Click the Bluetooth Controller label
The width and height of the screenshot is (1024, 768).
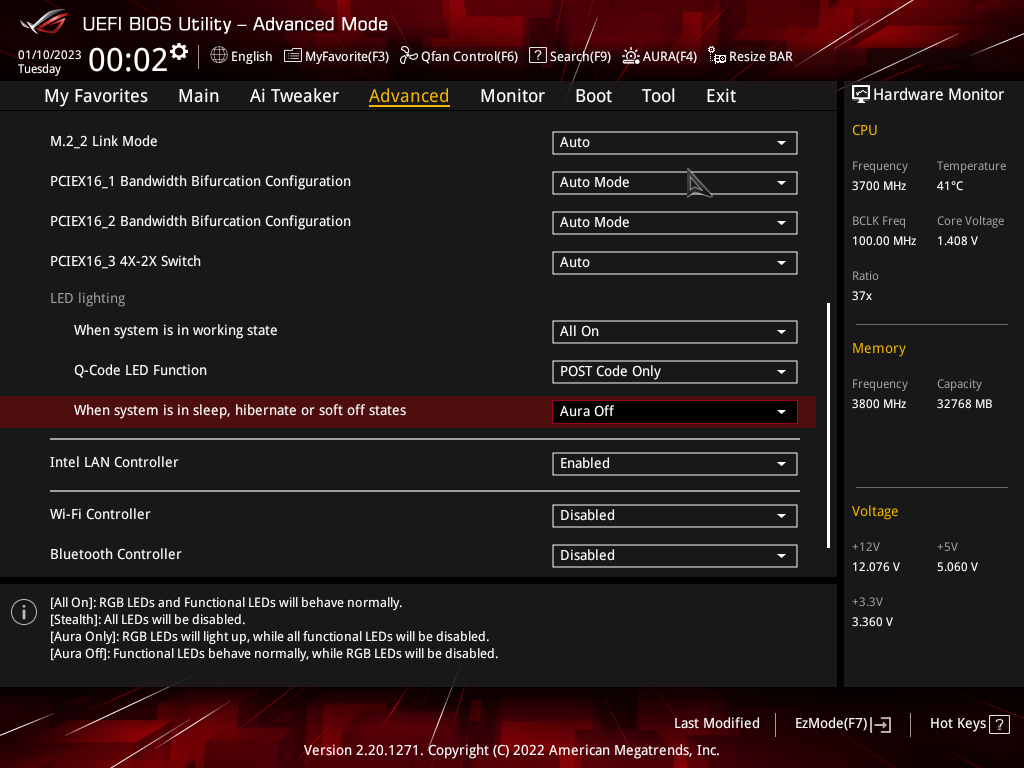(116, 554)
